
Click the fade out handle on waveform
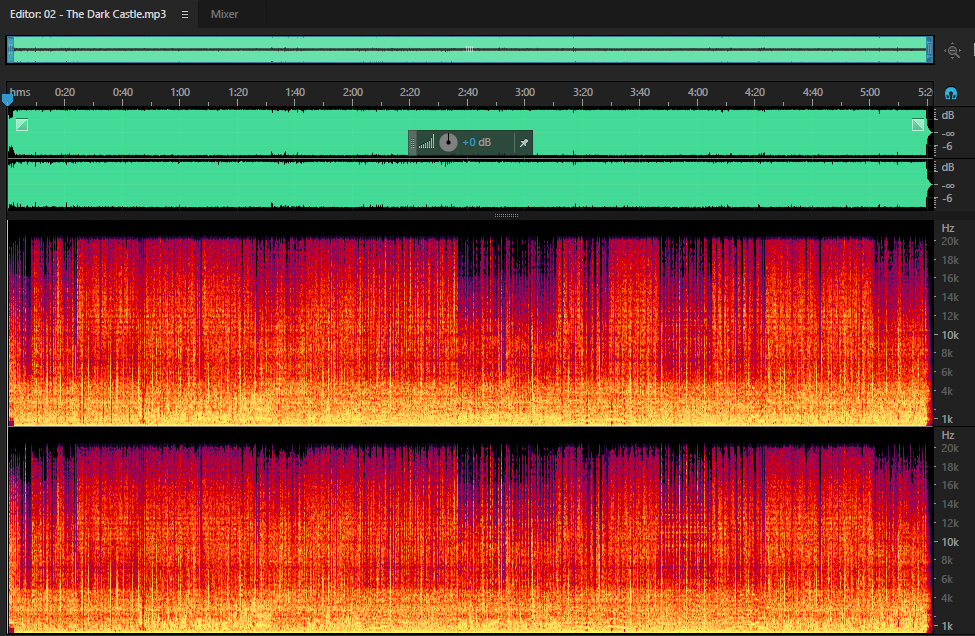[x=918, y=125]
